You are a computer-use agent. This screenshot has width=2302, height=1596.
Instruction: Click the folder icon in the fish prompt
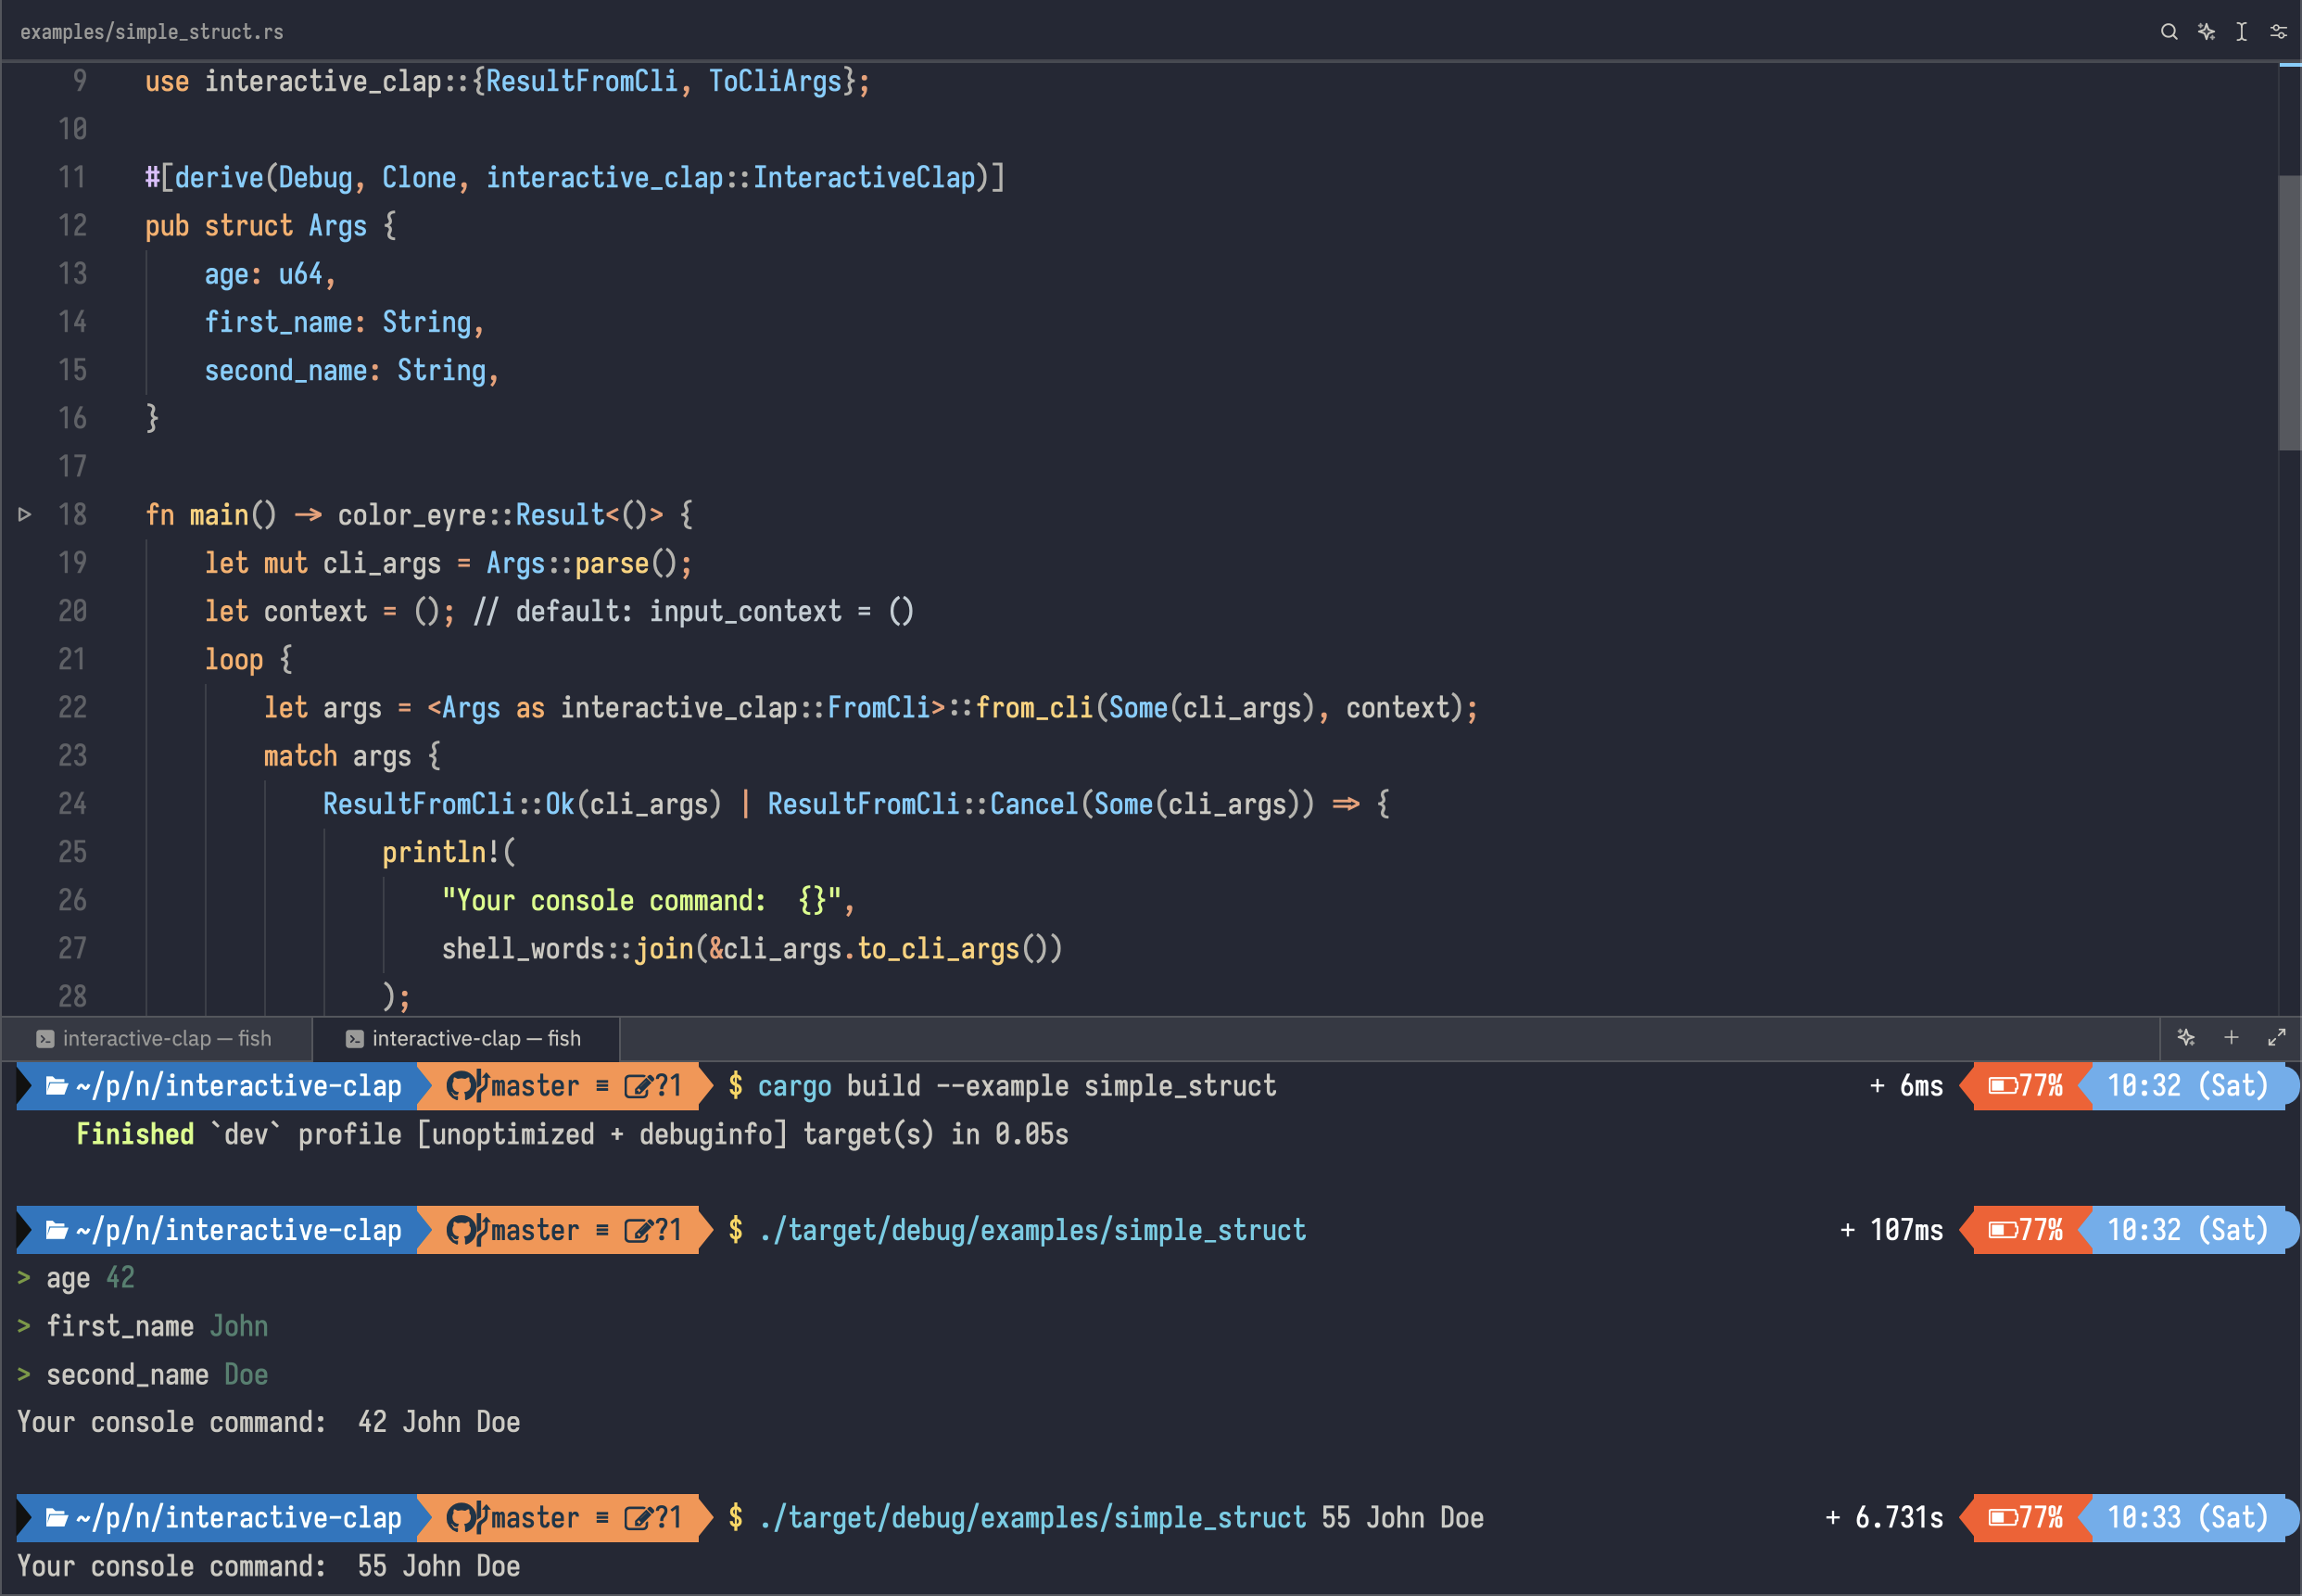tap(56, 1085)
